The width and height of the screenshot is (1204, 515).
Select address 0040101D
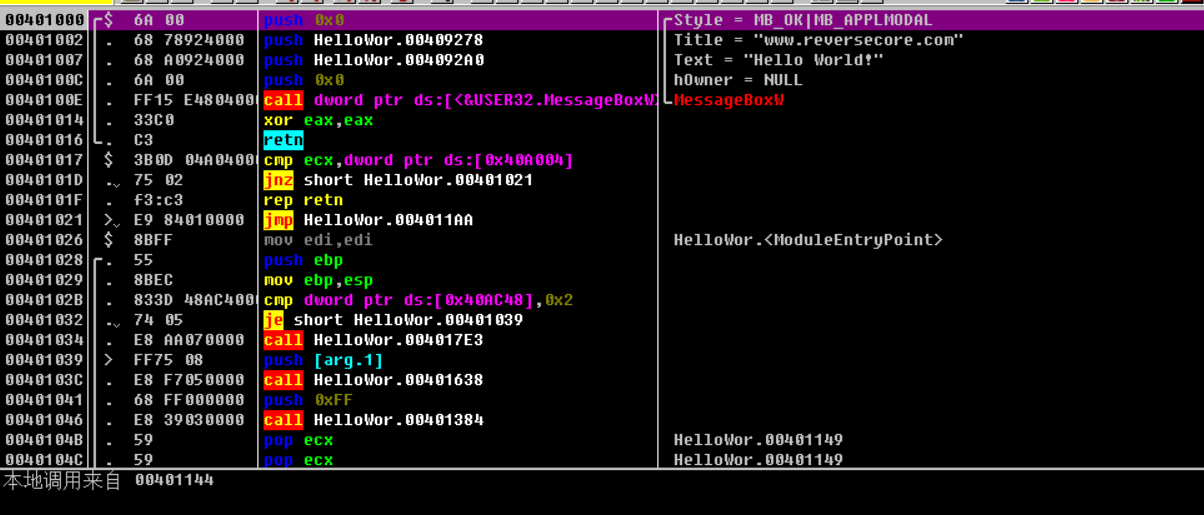44,180
